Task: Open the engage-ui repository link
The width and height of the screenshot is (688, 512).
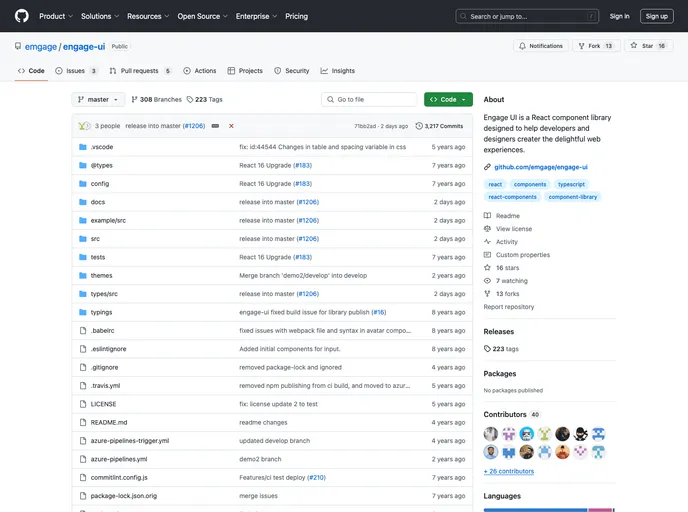Action: [x=84, y=47]
